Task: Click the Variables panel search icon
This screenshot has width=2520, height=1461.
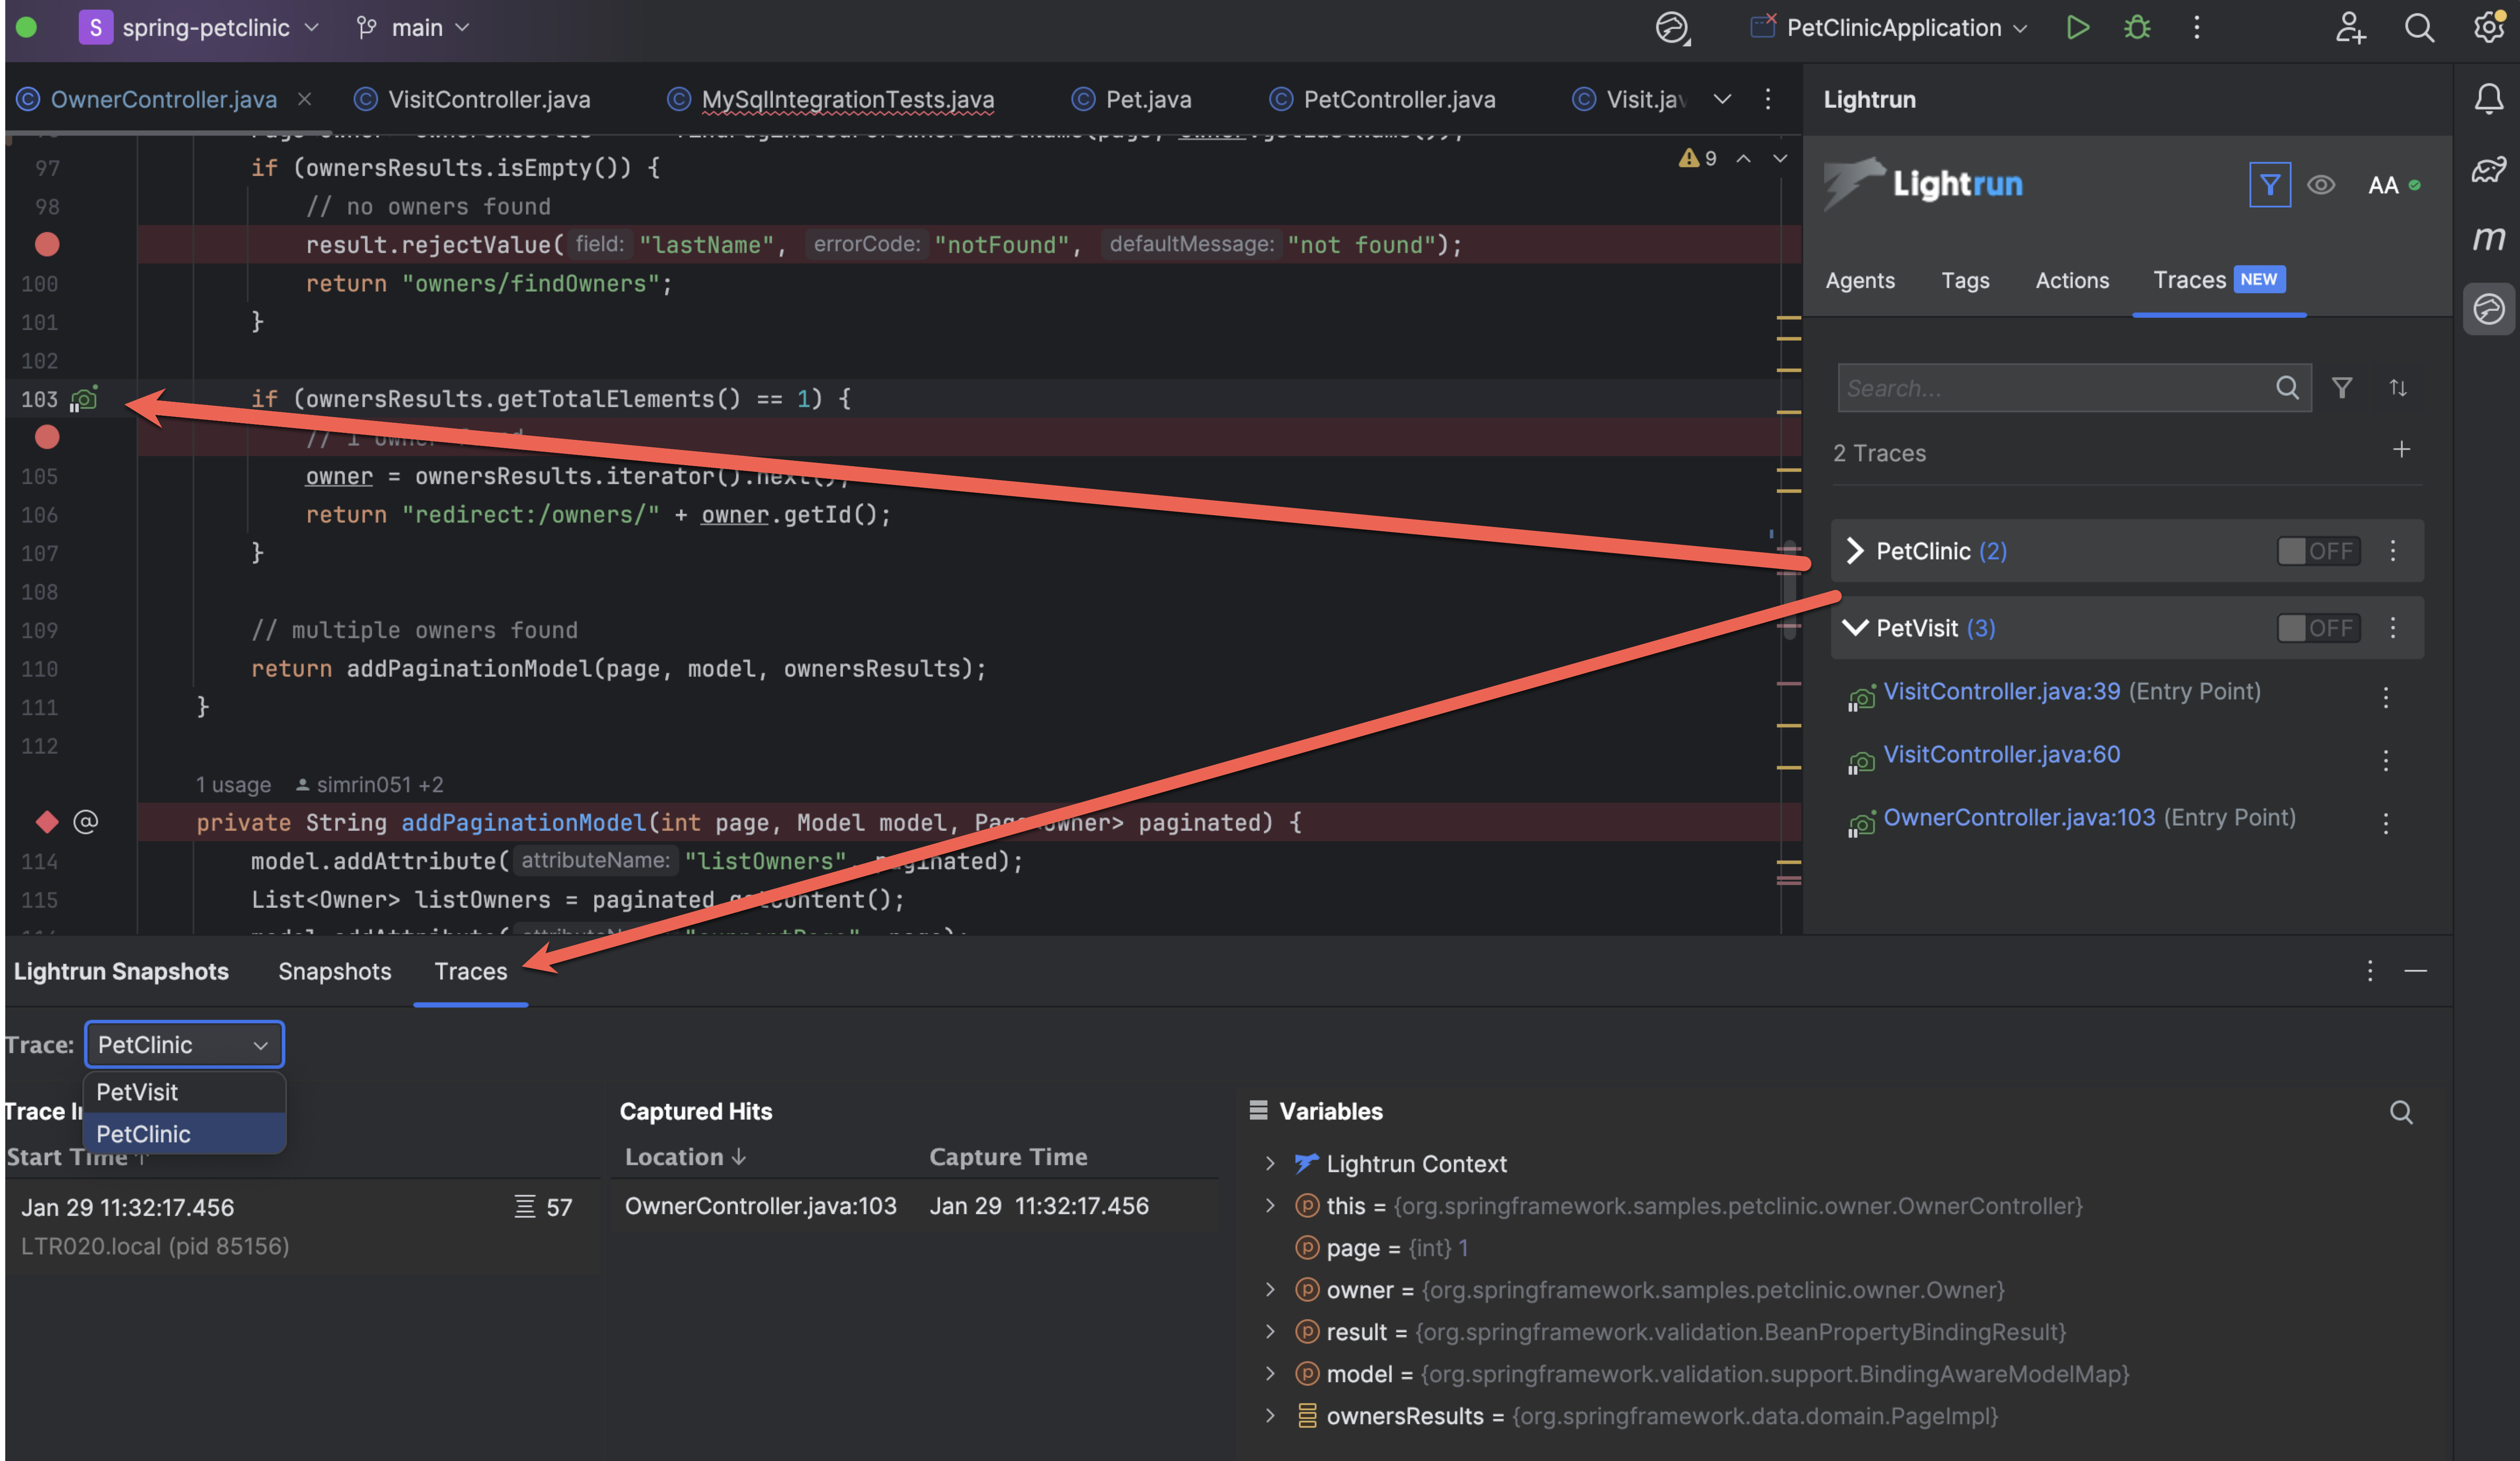Action: (2400, 1112)
